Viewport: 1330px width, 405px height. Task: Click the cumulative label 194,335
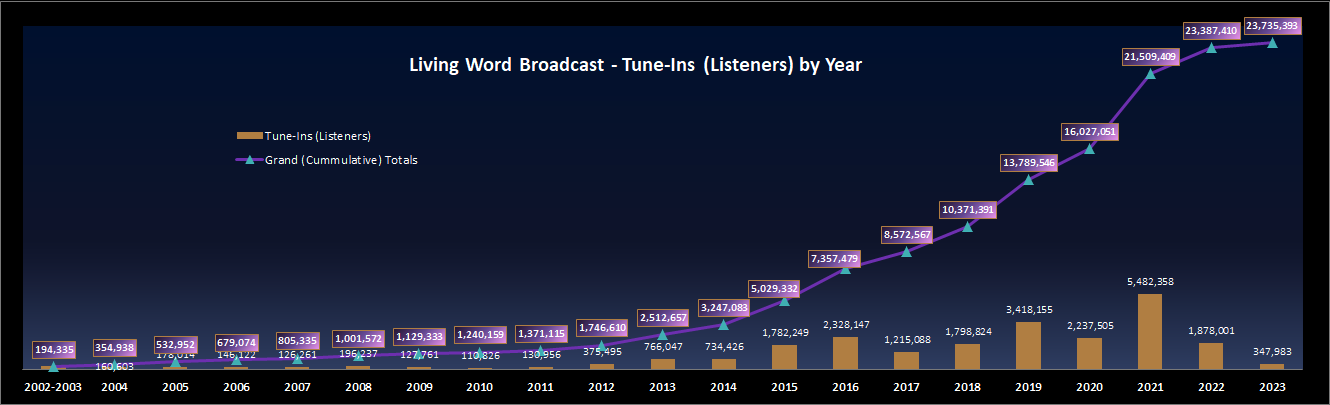click(53, 349)
